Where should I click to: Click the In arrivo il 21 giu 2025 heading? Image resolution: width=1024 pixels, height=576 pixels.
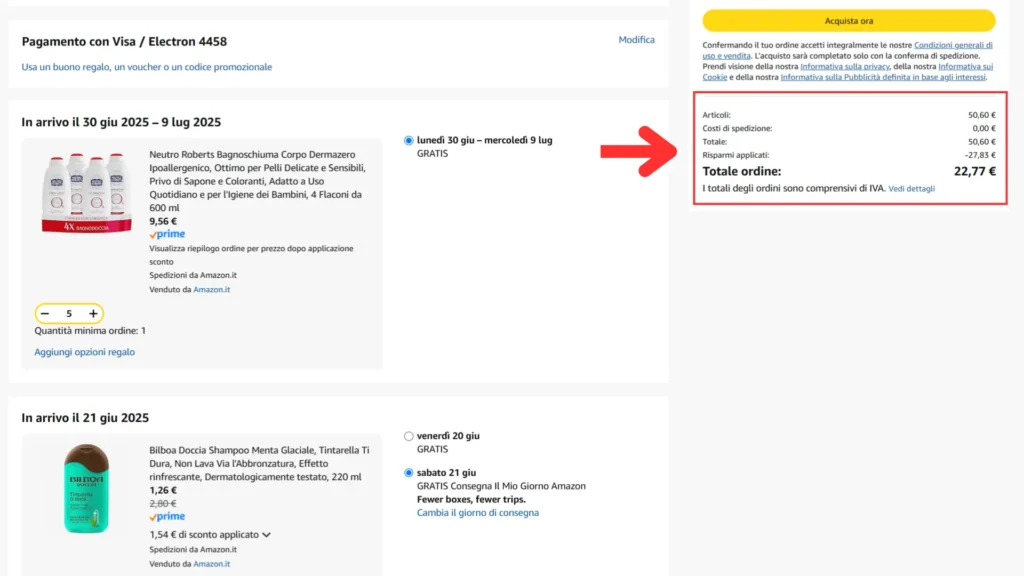point(85,418)
